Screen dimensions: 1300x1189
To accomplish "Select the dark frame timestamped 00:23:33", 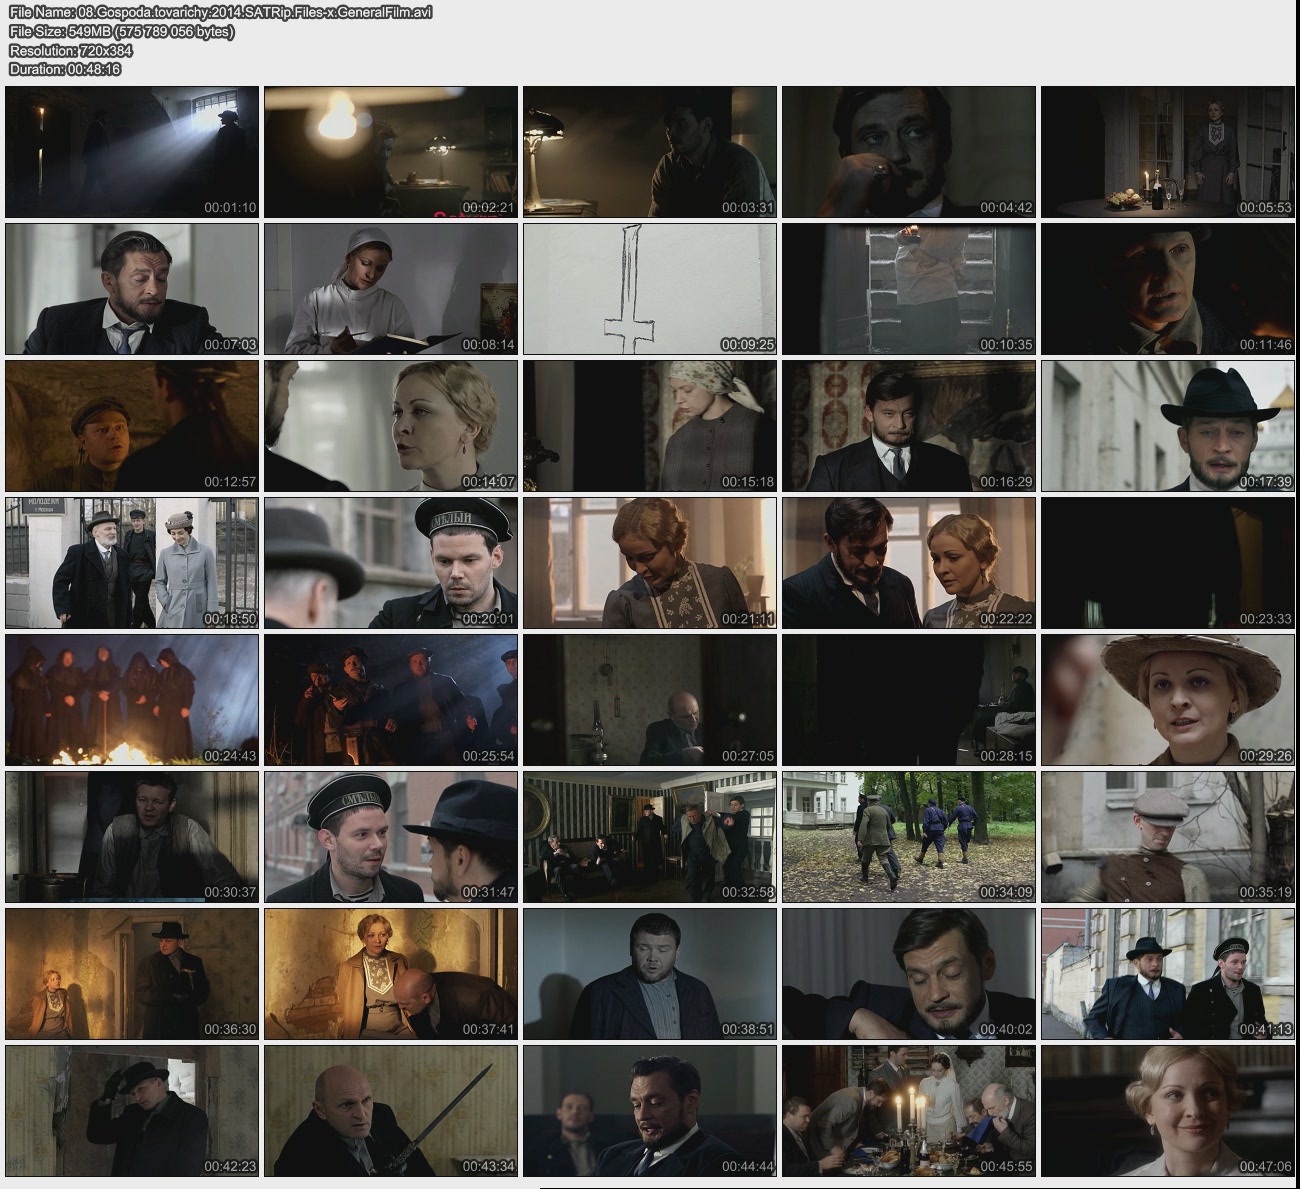I will [x=1168, y=563].
